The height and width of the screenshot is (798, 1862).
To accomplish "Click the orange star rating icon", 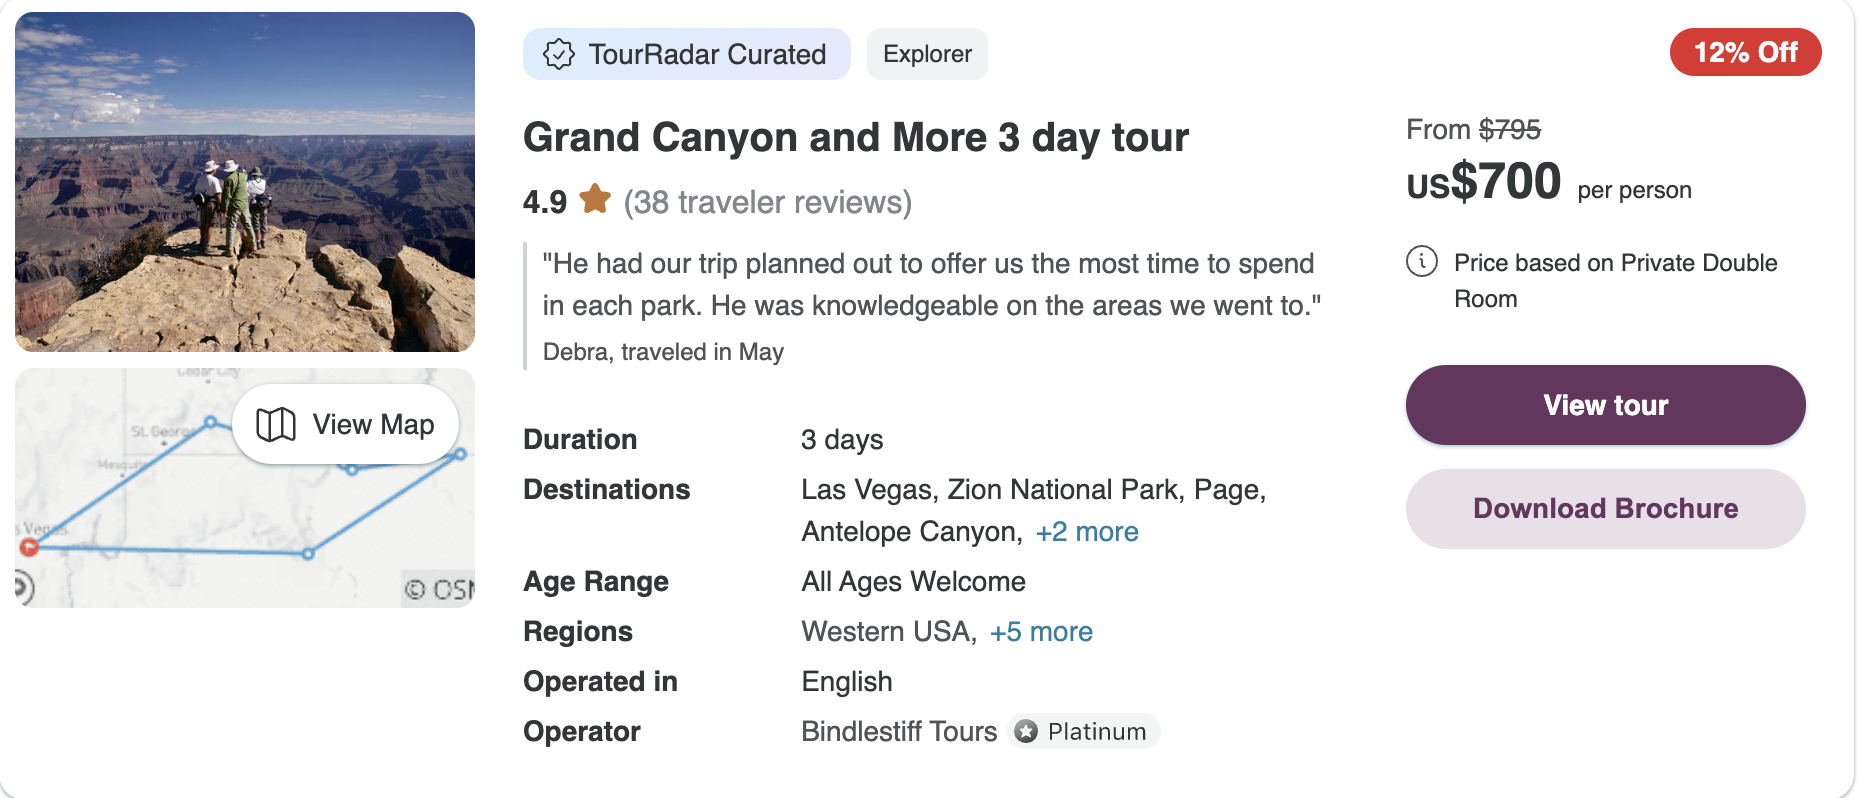I will click(597, 200).
